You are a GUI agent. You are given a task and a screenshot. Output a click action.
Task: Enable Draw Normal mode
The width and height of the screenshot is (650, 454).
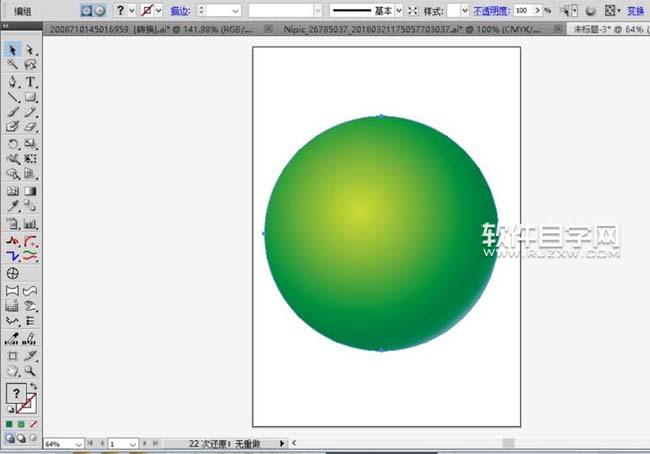click(x=10, y=438)
